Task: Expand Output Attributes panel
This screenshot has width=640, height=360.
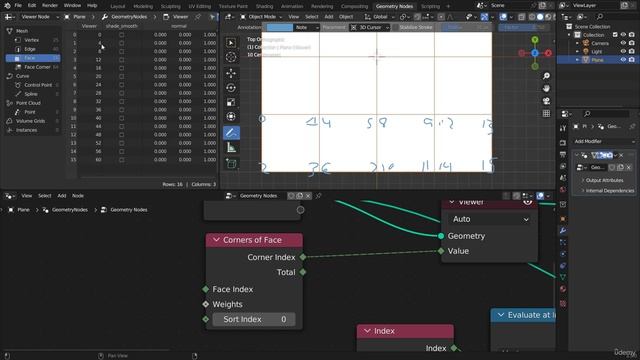Action: click(604, 180)
